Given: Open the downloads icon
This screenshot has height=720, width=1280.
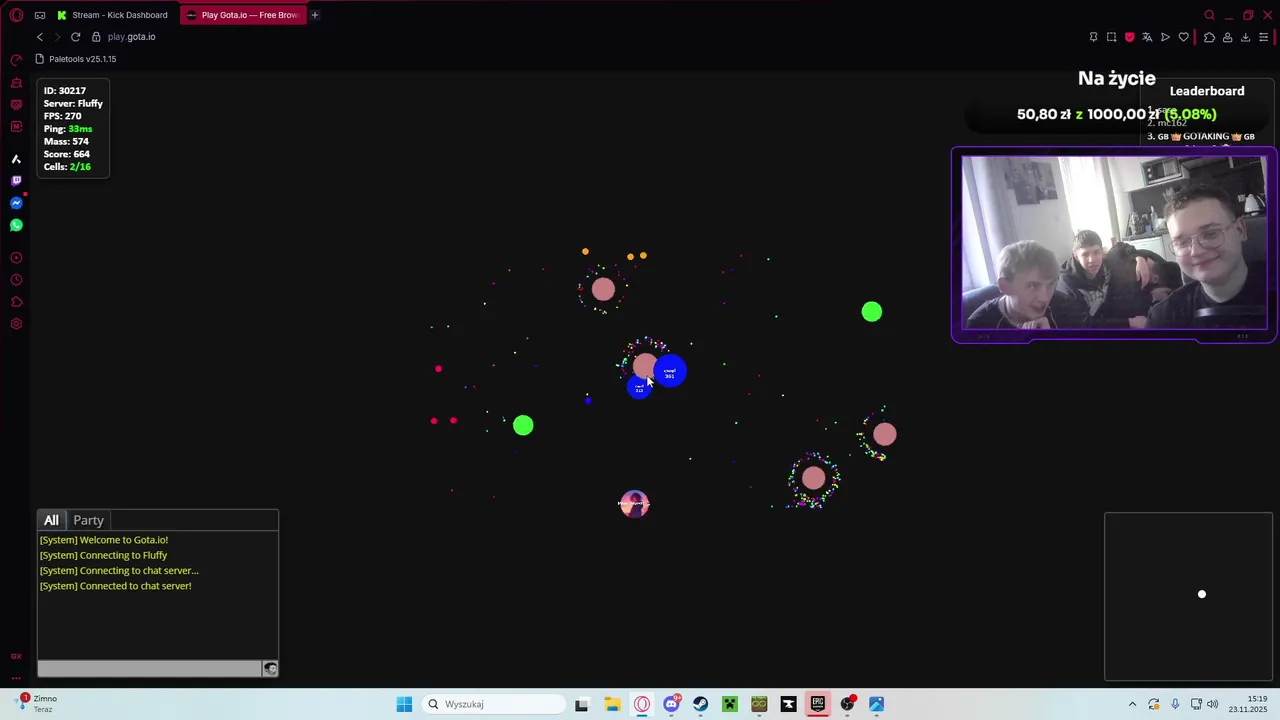Looking at the screenshot, I should click(1245, 37).
